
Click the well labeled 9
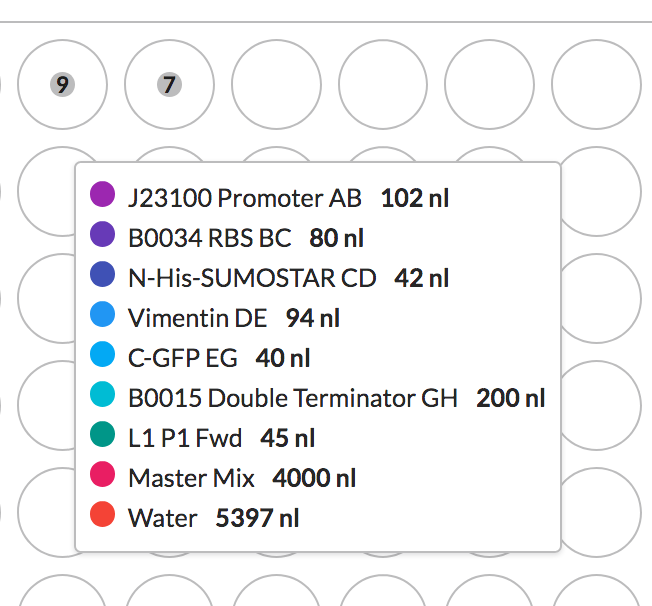coord(62,85)
